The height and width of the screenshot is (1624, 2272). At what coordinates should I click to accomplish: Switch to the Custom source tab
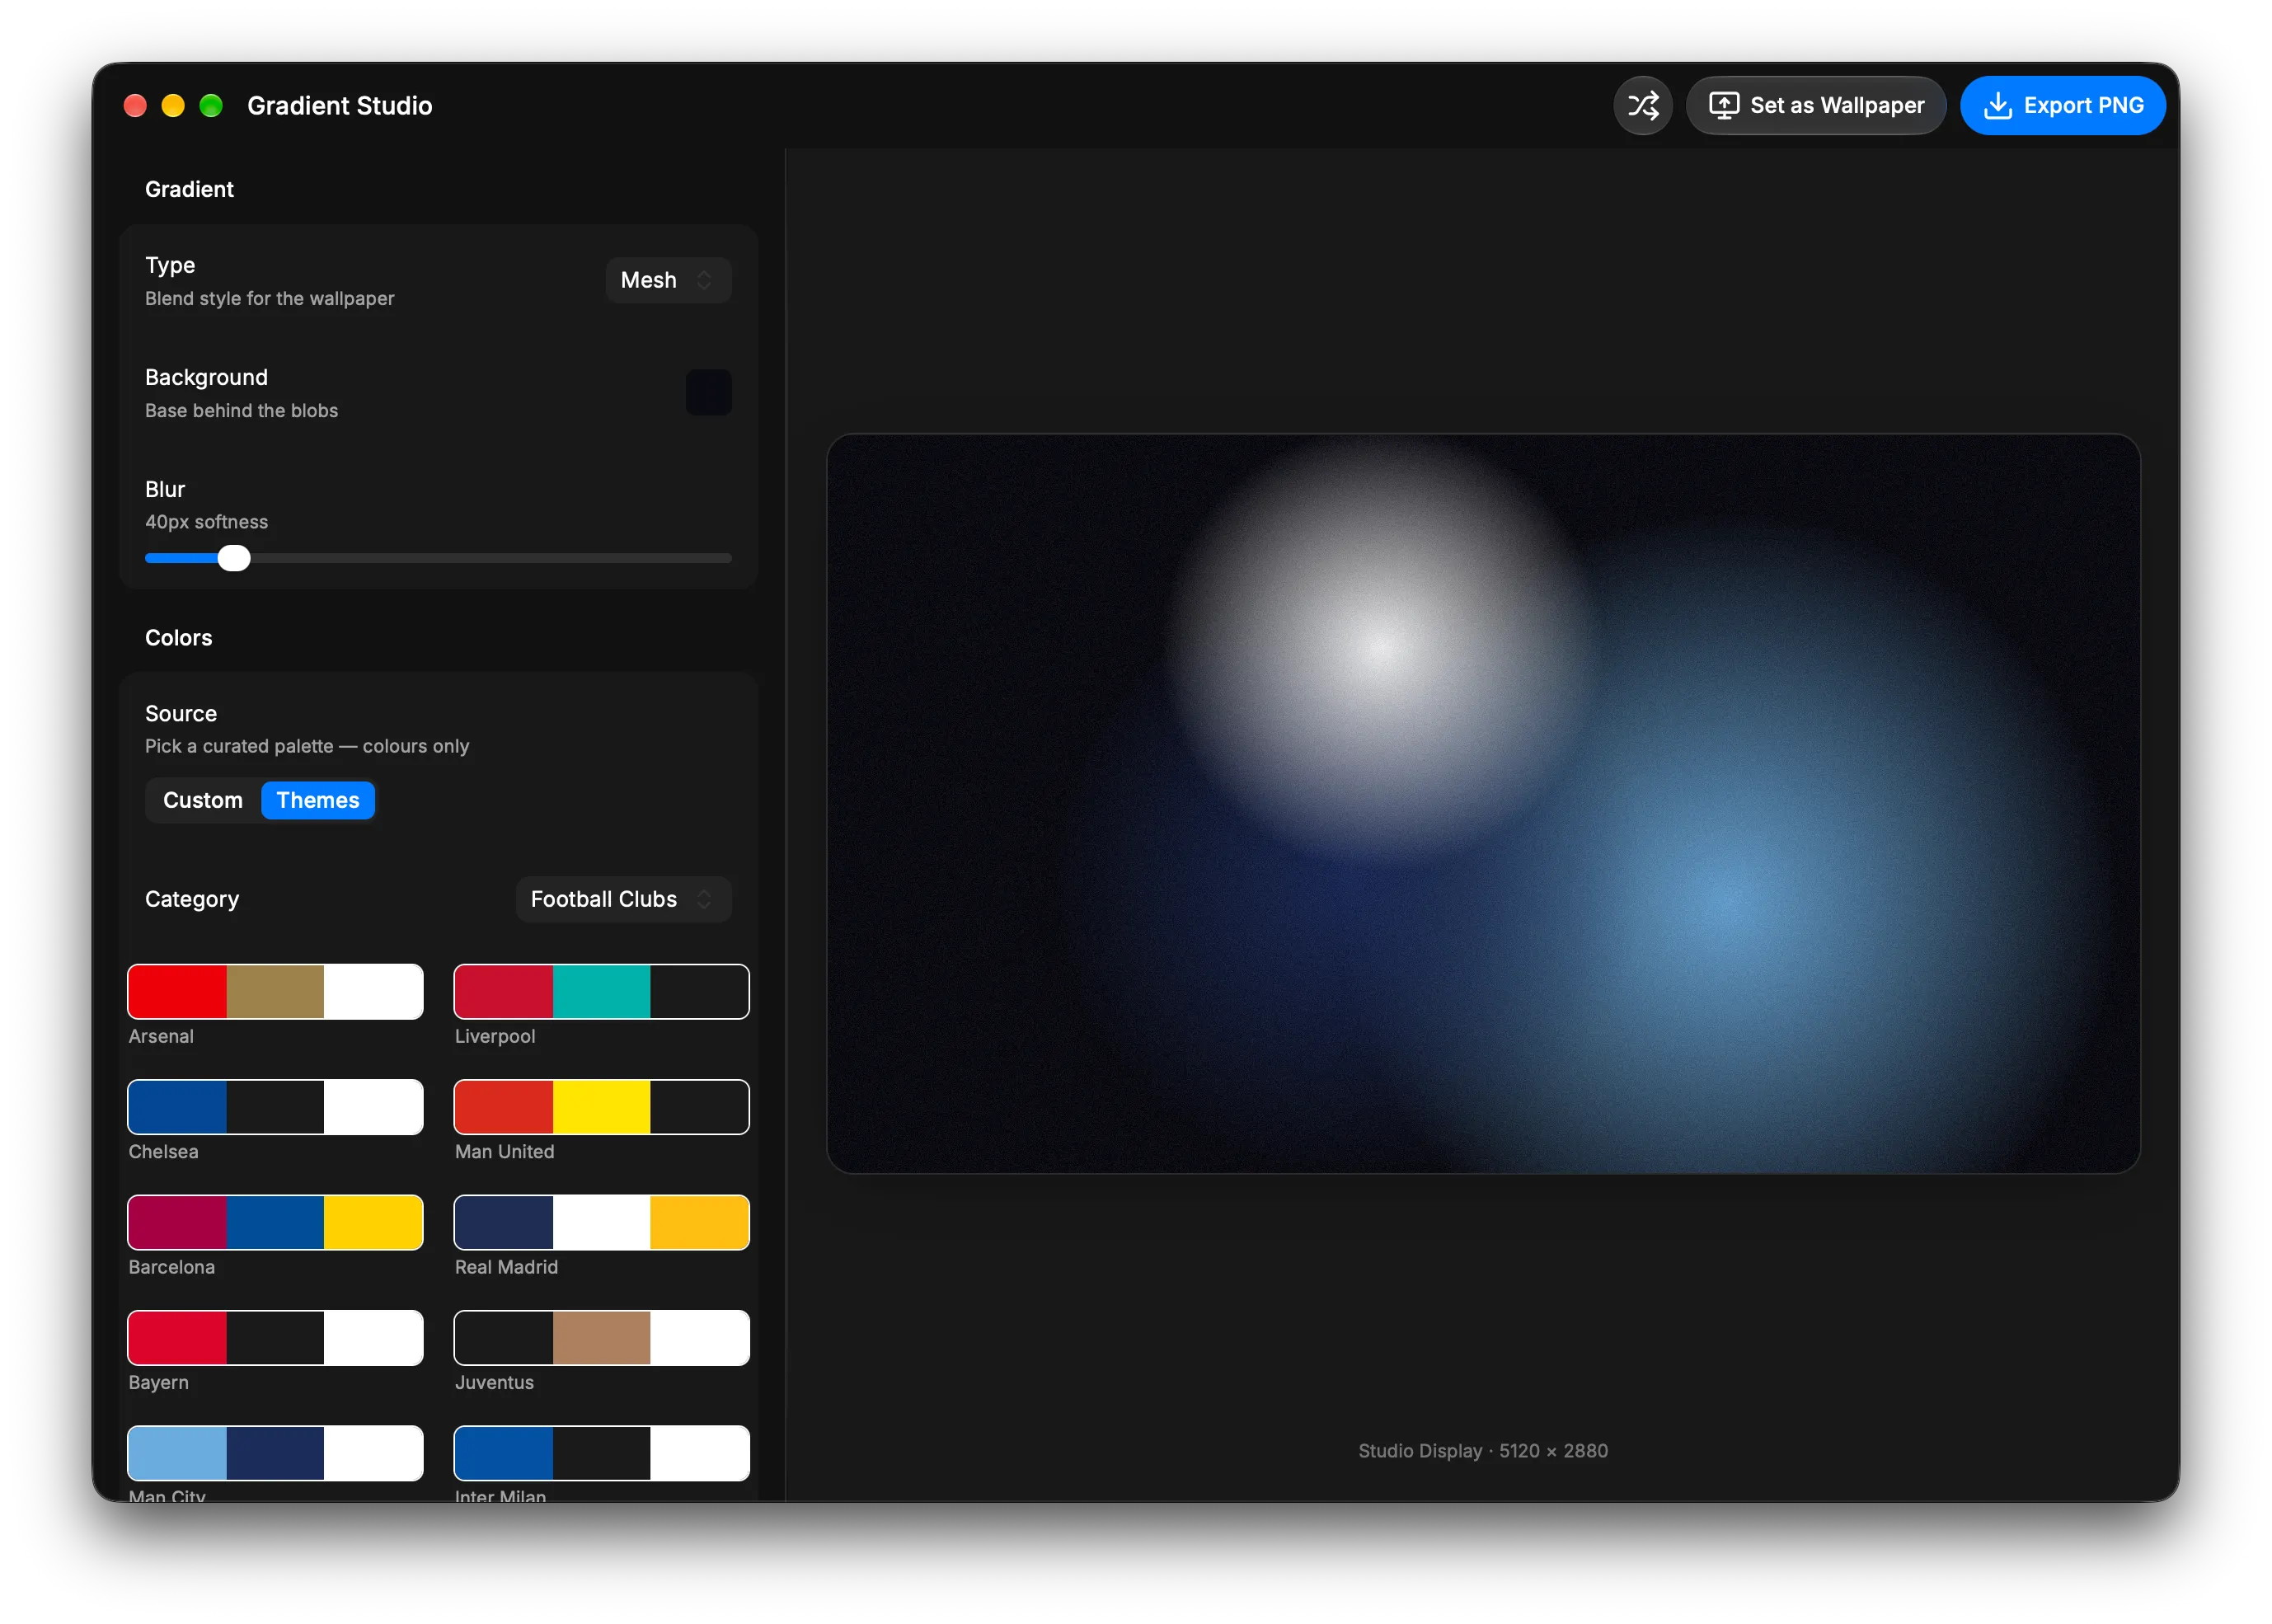point(203,800)
